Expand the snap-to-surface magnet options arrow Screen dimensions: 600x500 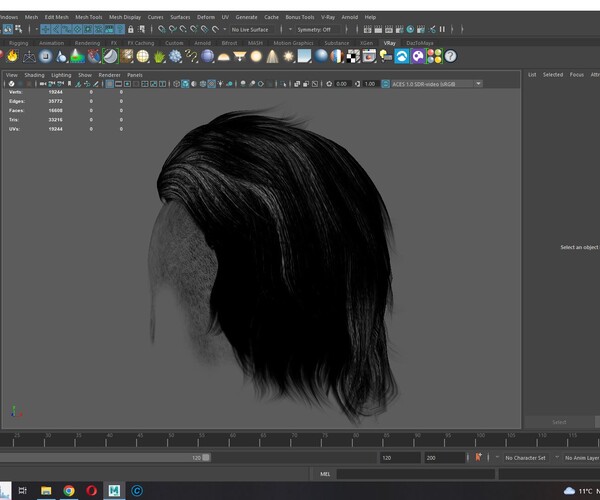[x=225, y=29]
